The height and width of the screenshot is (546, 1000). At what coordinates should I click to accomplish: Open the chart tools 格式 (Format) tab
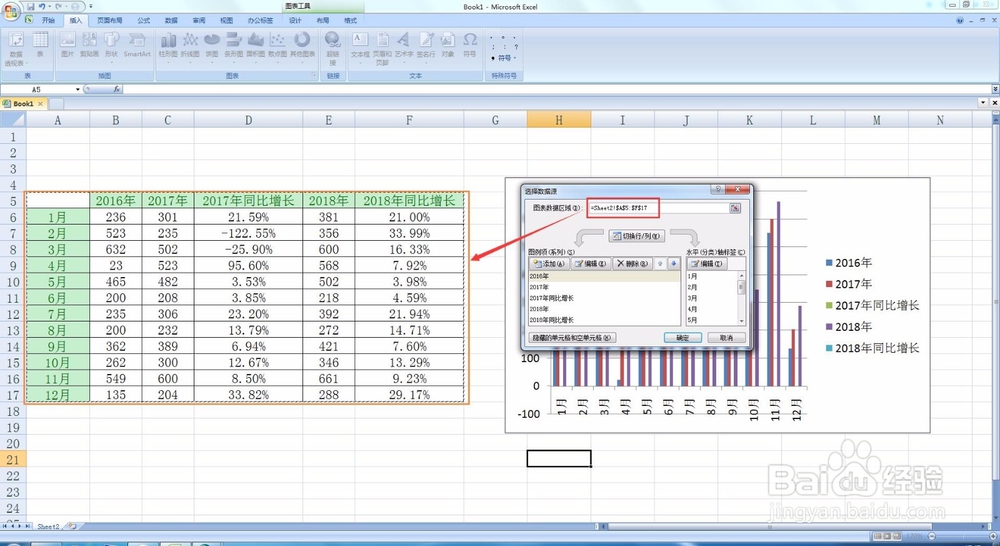click(x=350, y=20)
